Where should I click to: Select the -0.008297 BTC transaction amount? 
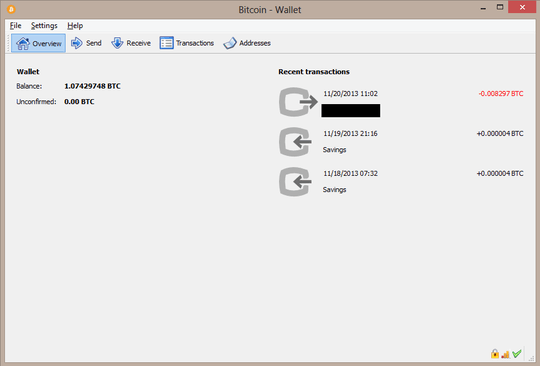tap(501, 94)
